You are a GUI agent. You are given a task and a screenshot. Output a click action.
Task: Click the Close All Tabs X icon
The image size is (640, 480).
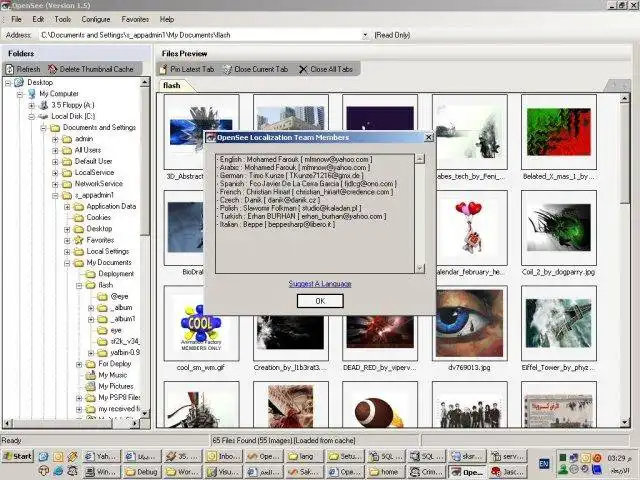pos(303,69)
